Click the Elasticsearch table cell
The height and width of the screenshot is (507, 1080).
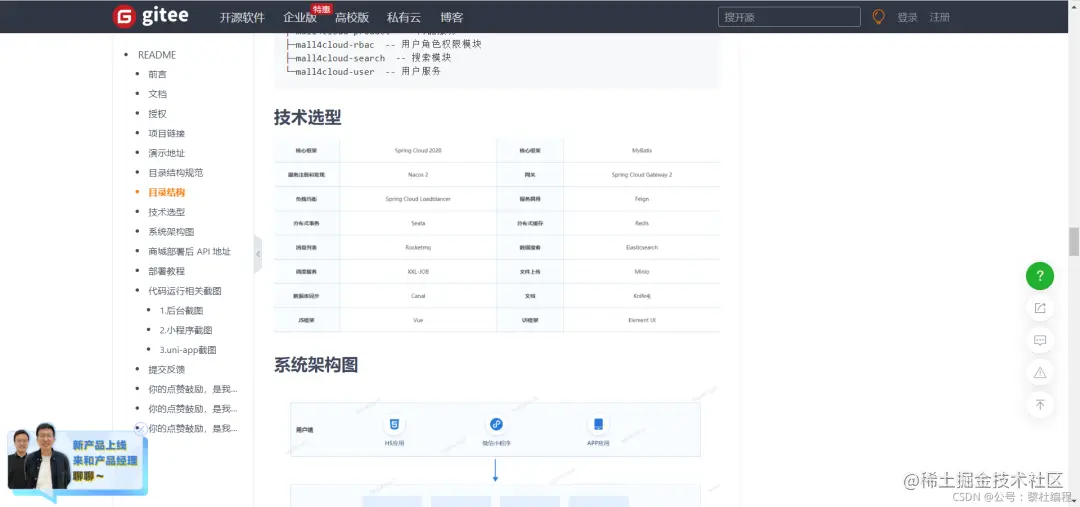coord(642,247)
